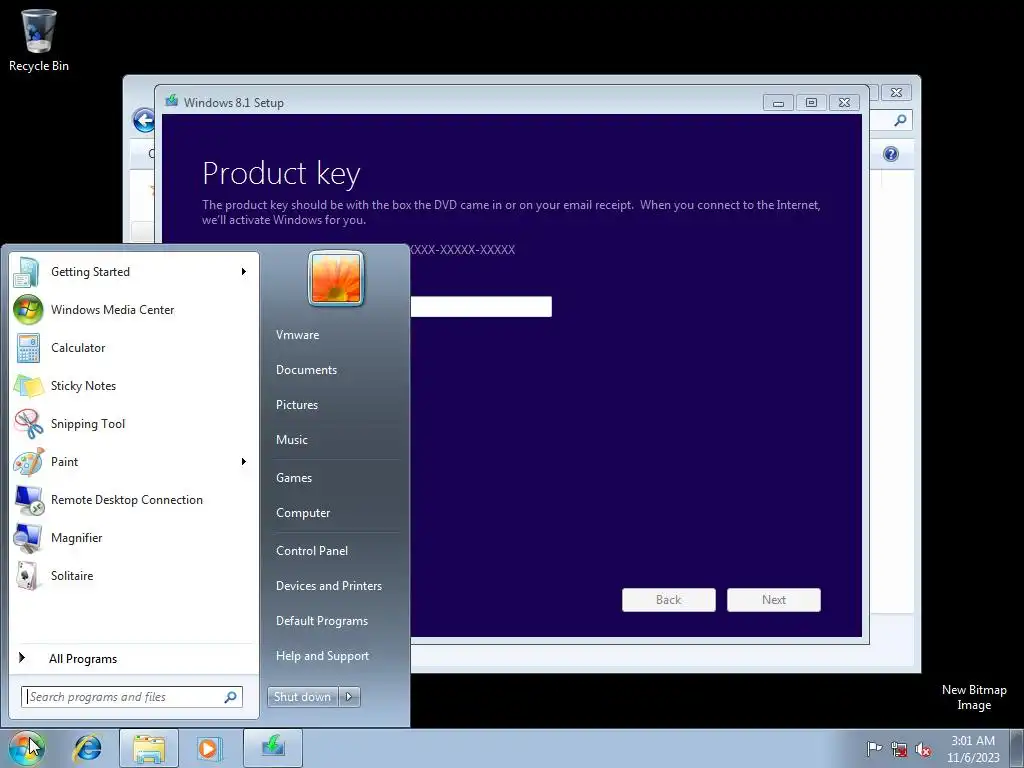Screen dimensions: 1024x768
Task: Open Computer from Start menu
Action: point(303,513)
